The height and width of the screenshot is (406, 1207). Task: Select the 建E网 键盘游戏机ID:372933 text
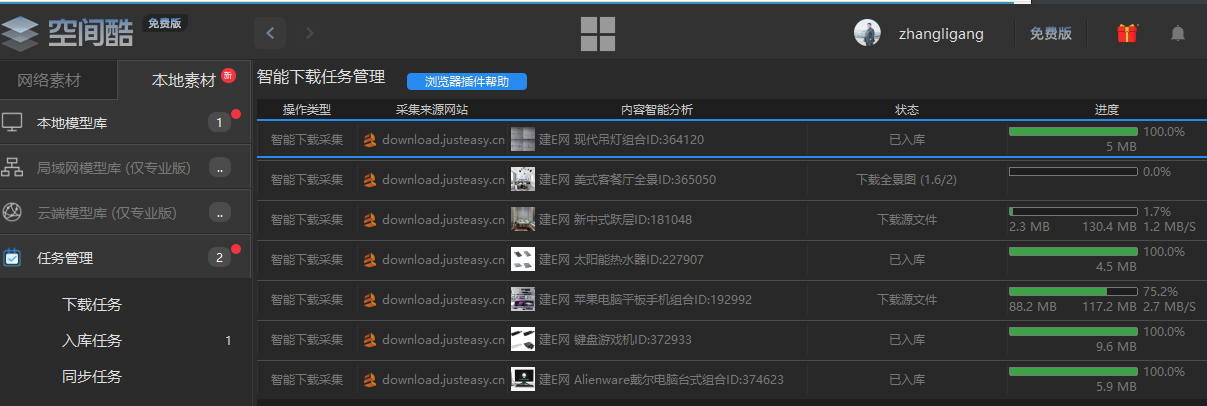[x=615, y=340]
